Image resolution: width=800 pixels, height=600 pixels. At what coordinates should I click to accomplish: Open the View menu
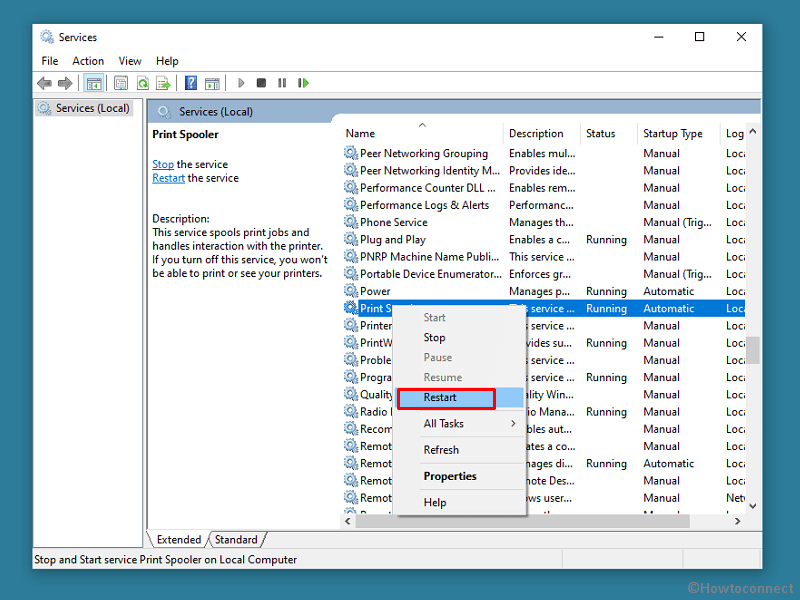[x=130, y=61]
